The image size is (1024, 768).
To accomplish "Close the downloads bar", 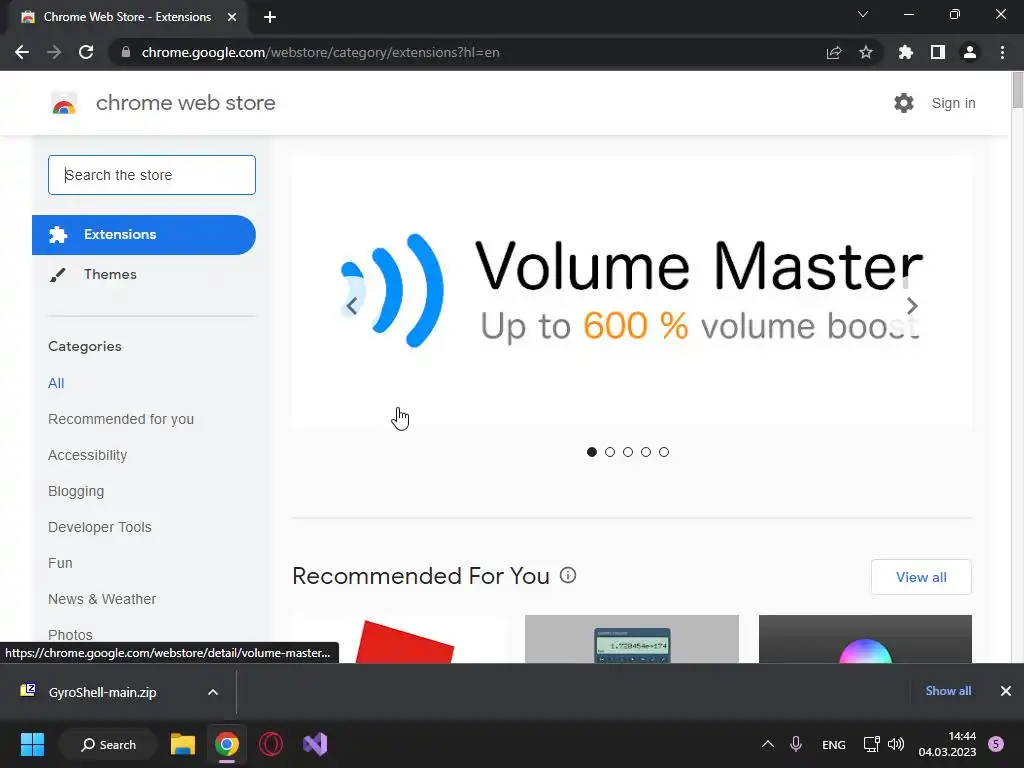I will point(1006,691).
